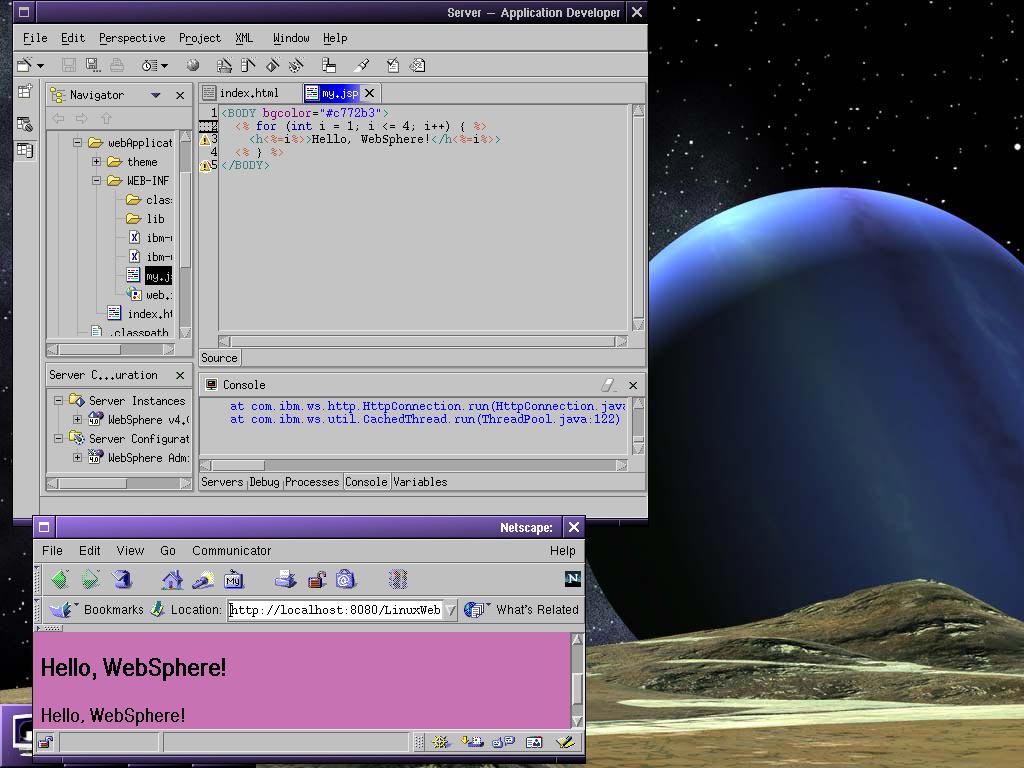Click Netscape Search flashlight icon

(203, 579)
